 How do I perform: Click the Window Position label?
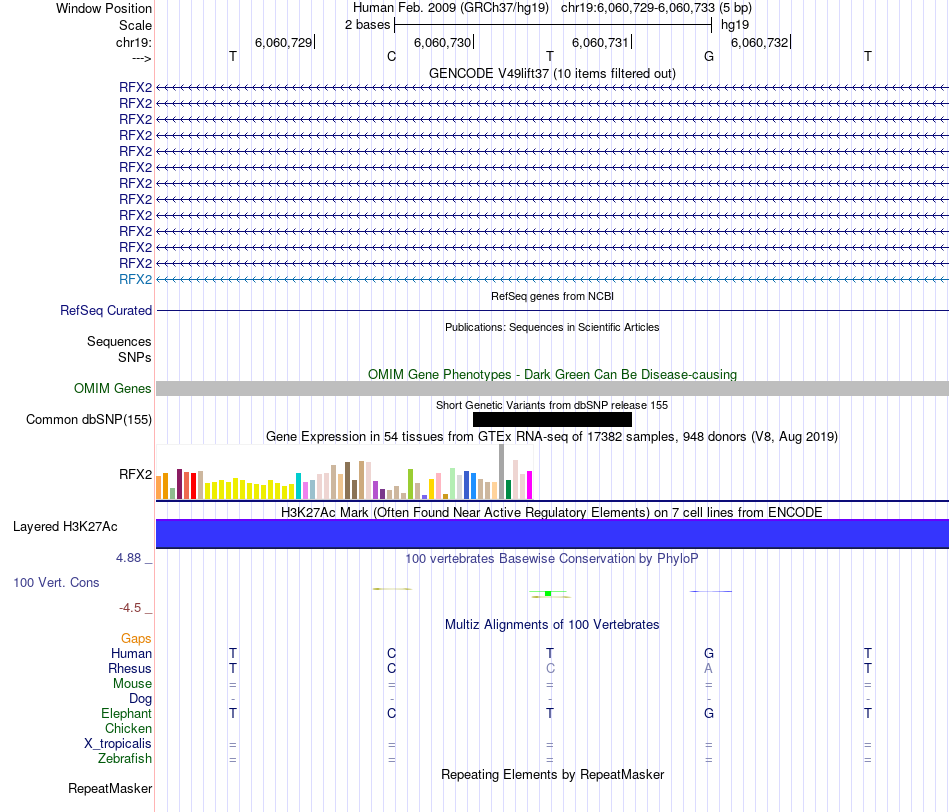pyautogui.click(x=104, y=8)
